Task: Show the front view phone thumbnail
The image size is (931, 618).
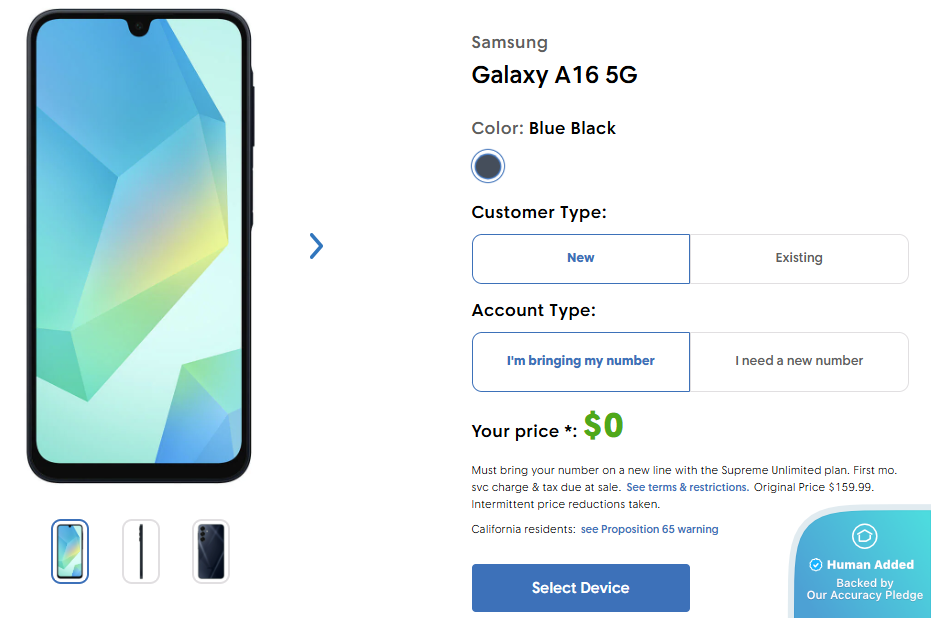Action: tap(70, 552)
